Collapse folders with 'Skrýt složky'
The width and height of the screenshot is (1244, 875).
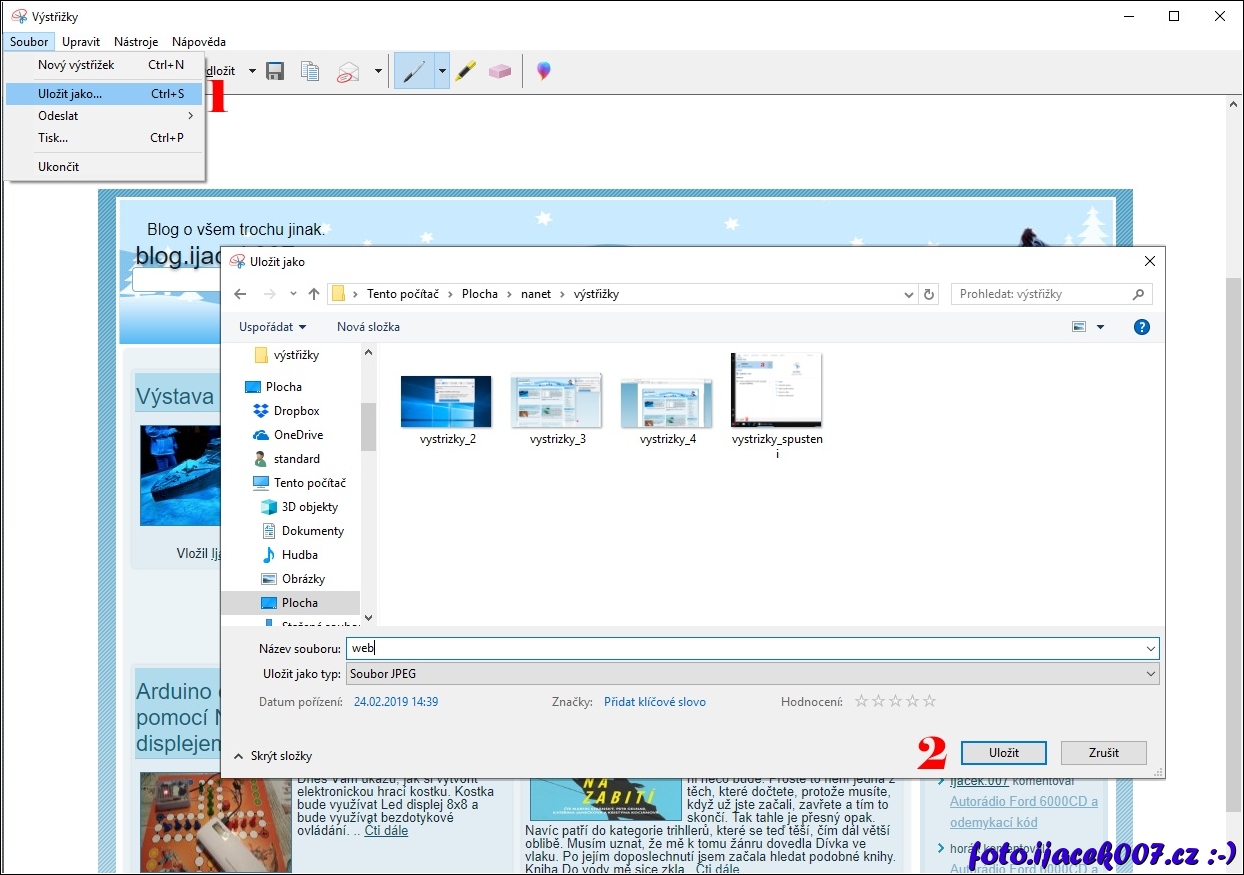(273, 756)
